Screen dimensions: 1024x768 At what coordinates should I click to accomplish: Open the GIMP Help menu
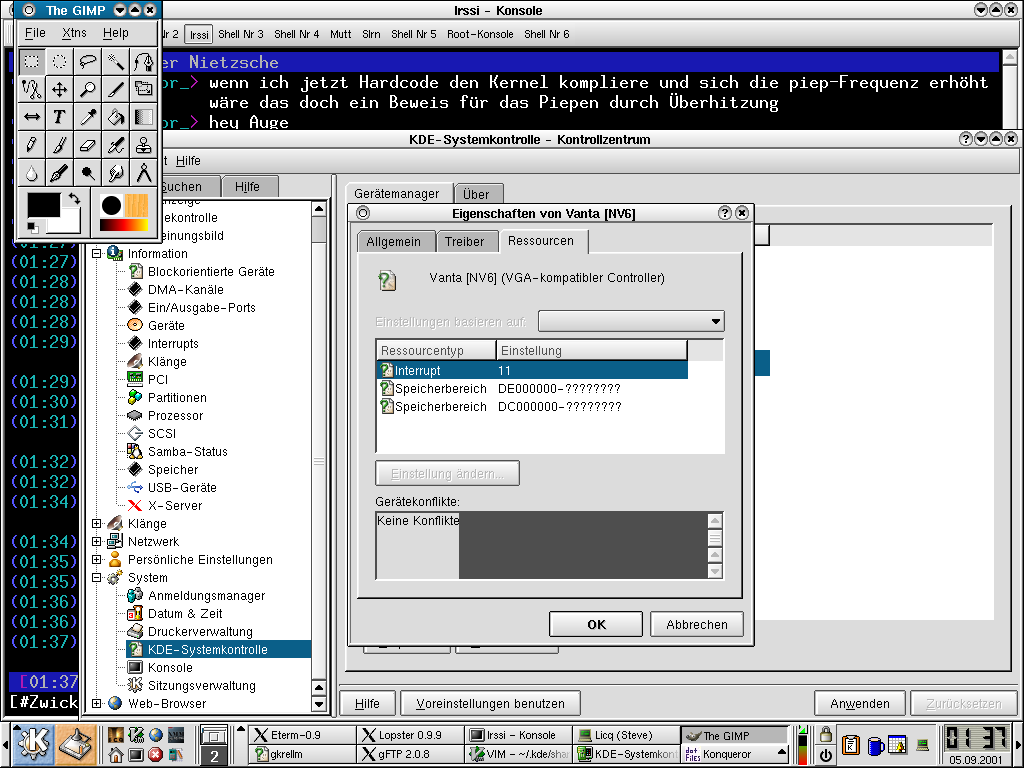[116, 33]
